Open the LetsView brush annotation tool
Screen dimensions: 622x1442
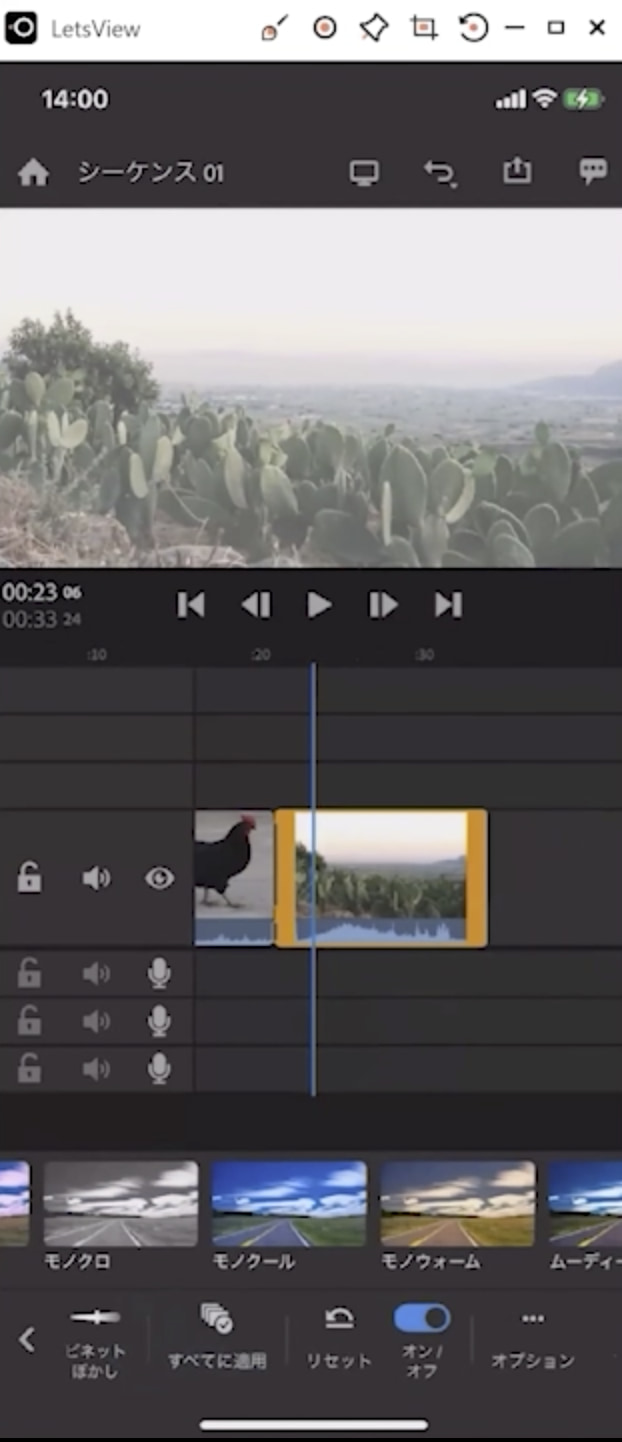tap(273, 29)
